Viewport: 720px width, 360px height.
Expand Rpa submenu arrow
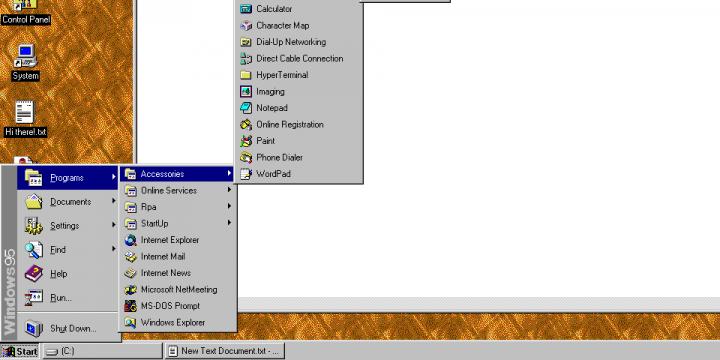(x=229, y=207)
